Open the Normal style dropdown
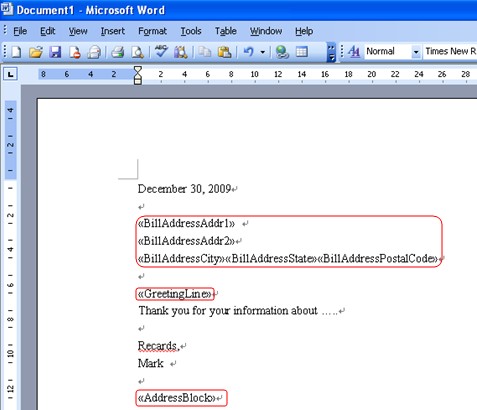 click(x=416, y=52)
